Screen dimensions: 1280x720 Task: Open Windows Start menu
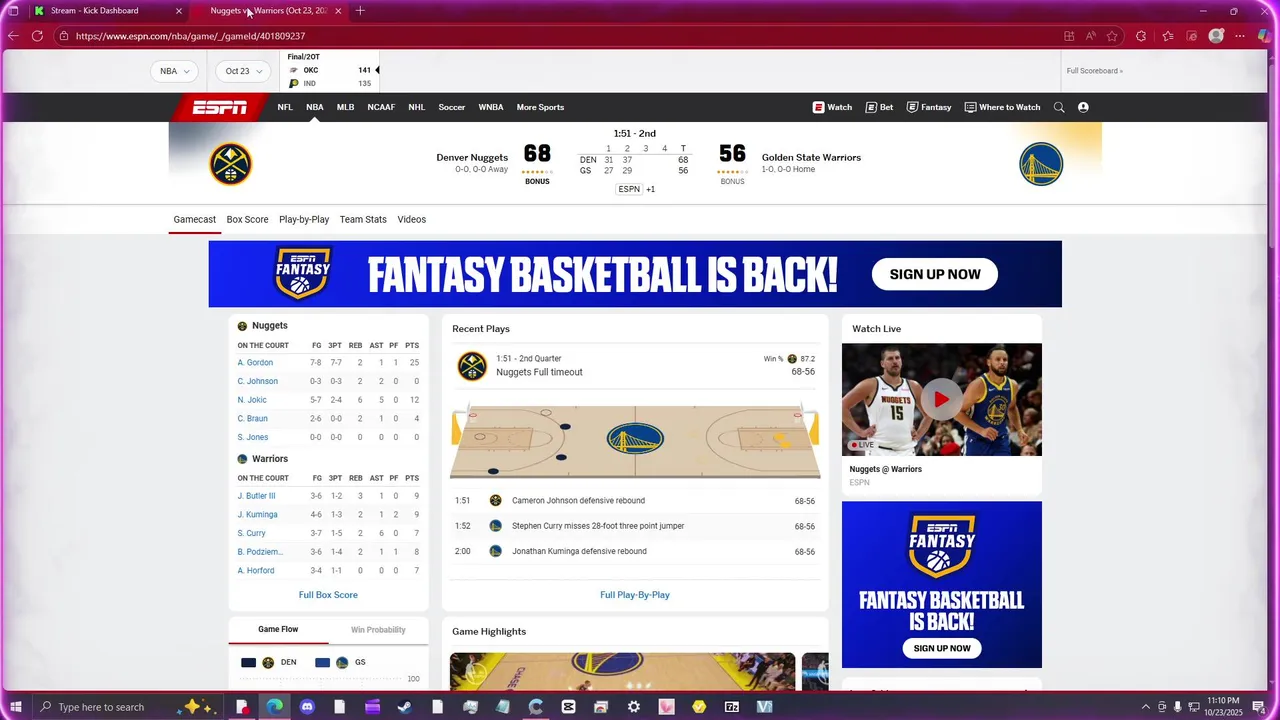tap(14, 707)
